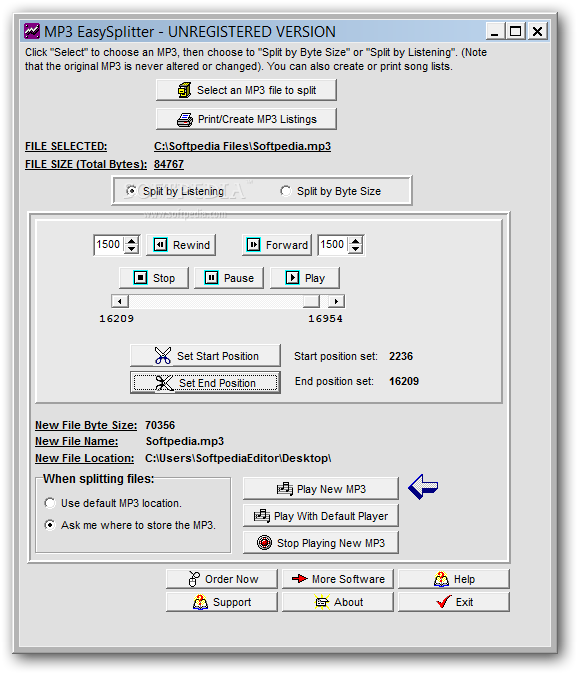Click the Rewind button
Screen dimensions: 578x674
181,245
